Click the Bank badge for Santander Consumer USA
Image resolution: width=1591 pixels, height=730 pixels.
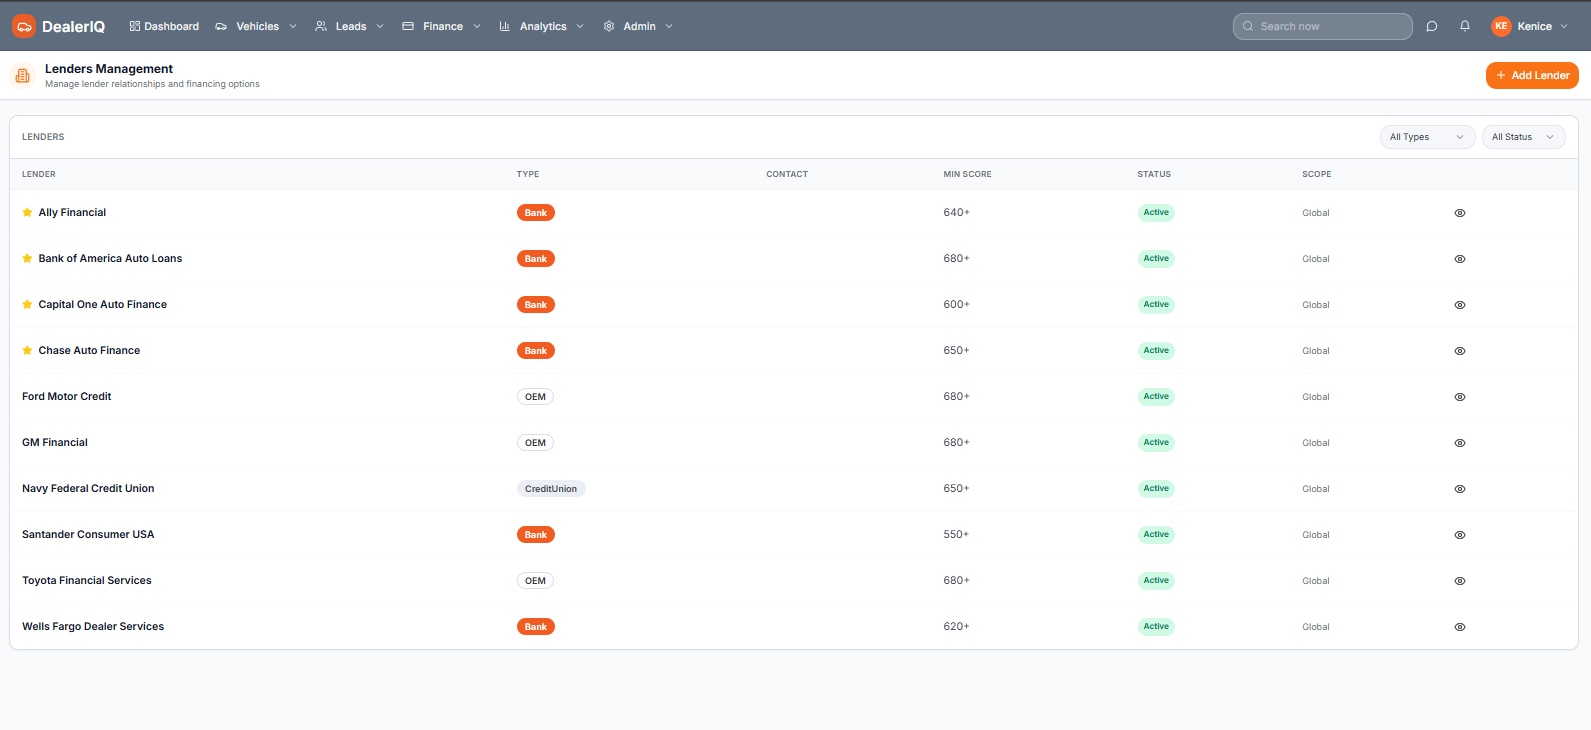[x=536, y=535]
